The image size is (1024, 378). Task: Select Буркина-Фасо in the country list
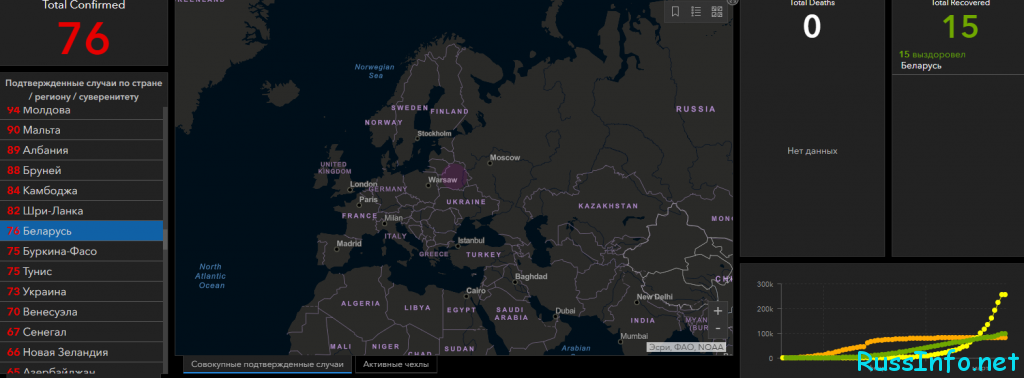(x=82, y=251)
